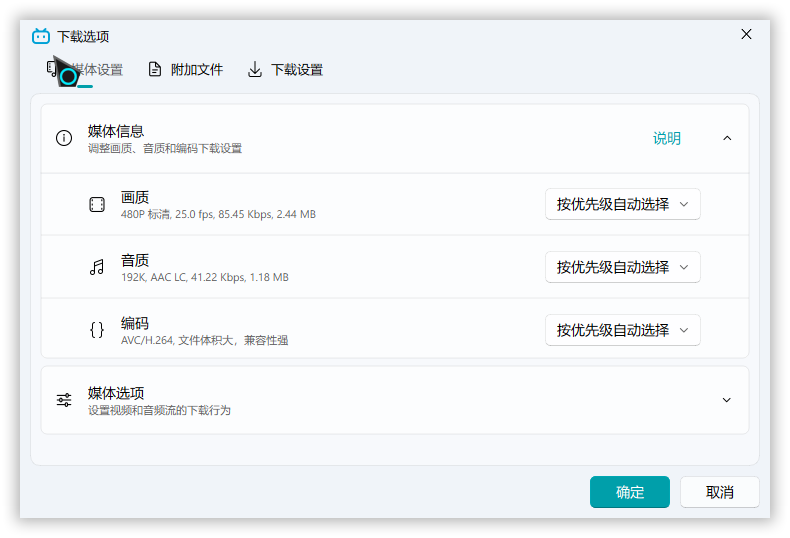790x538 pixels.
Task: Switch to the 附加文件 tab
Action: click(x=196, y=70)
